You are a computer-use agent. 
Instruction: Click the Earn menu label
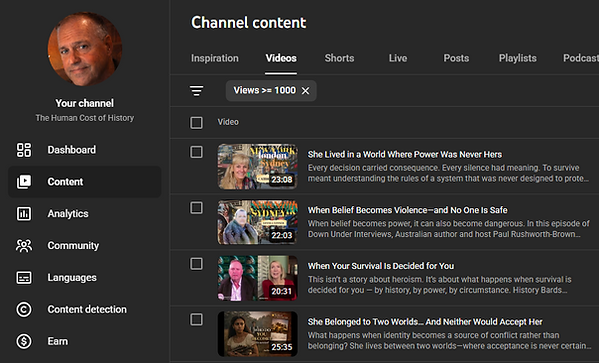pos(58,341)
